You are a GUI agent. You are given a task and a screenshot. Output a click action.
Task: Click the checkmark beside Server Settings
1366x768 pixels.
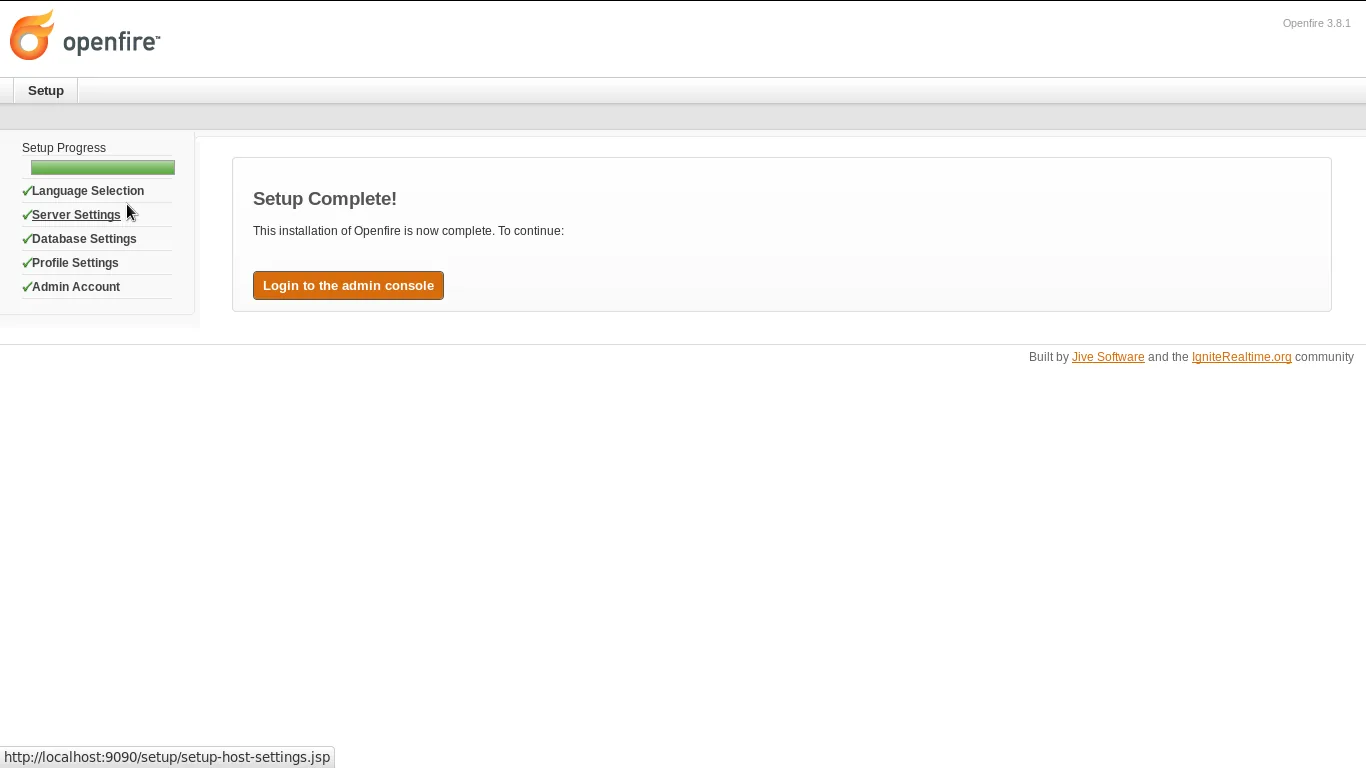click(27, 215)
